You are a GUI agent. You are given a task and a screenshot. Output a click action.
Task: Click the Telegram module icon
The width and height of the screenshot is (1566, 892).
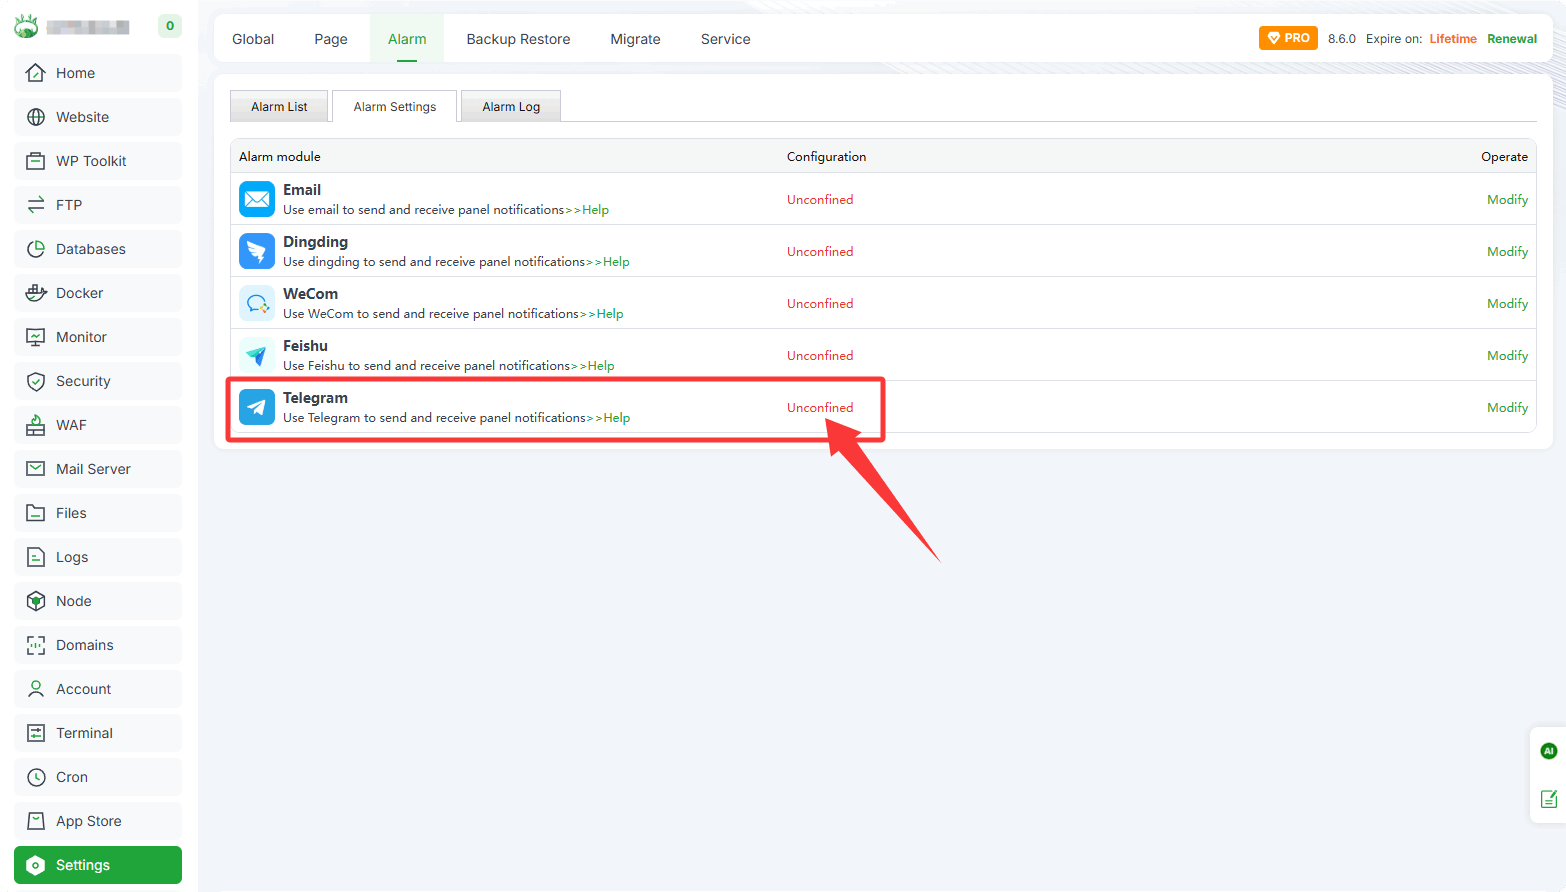257,407
